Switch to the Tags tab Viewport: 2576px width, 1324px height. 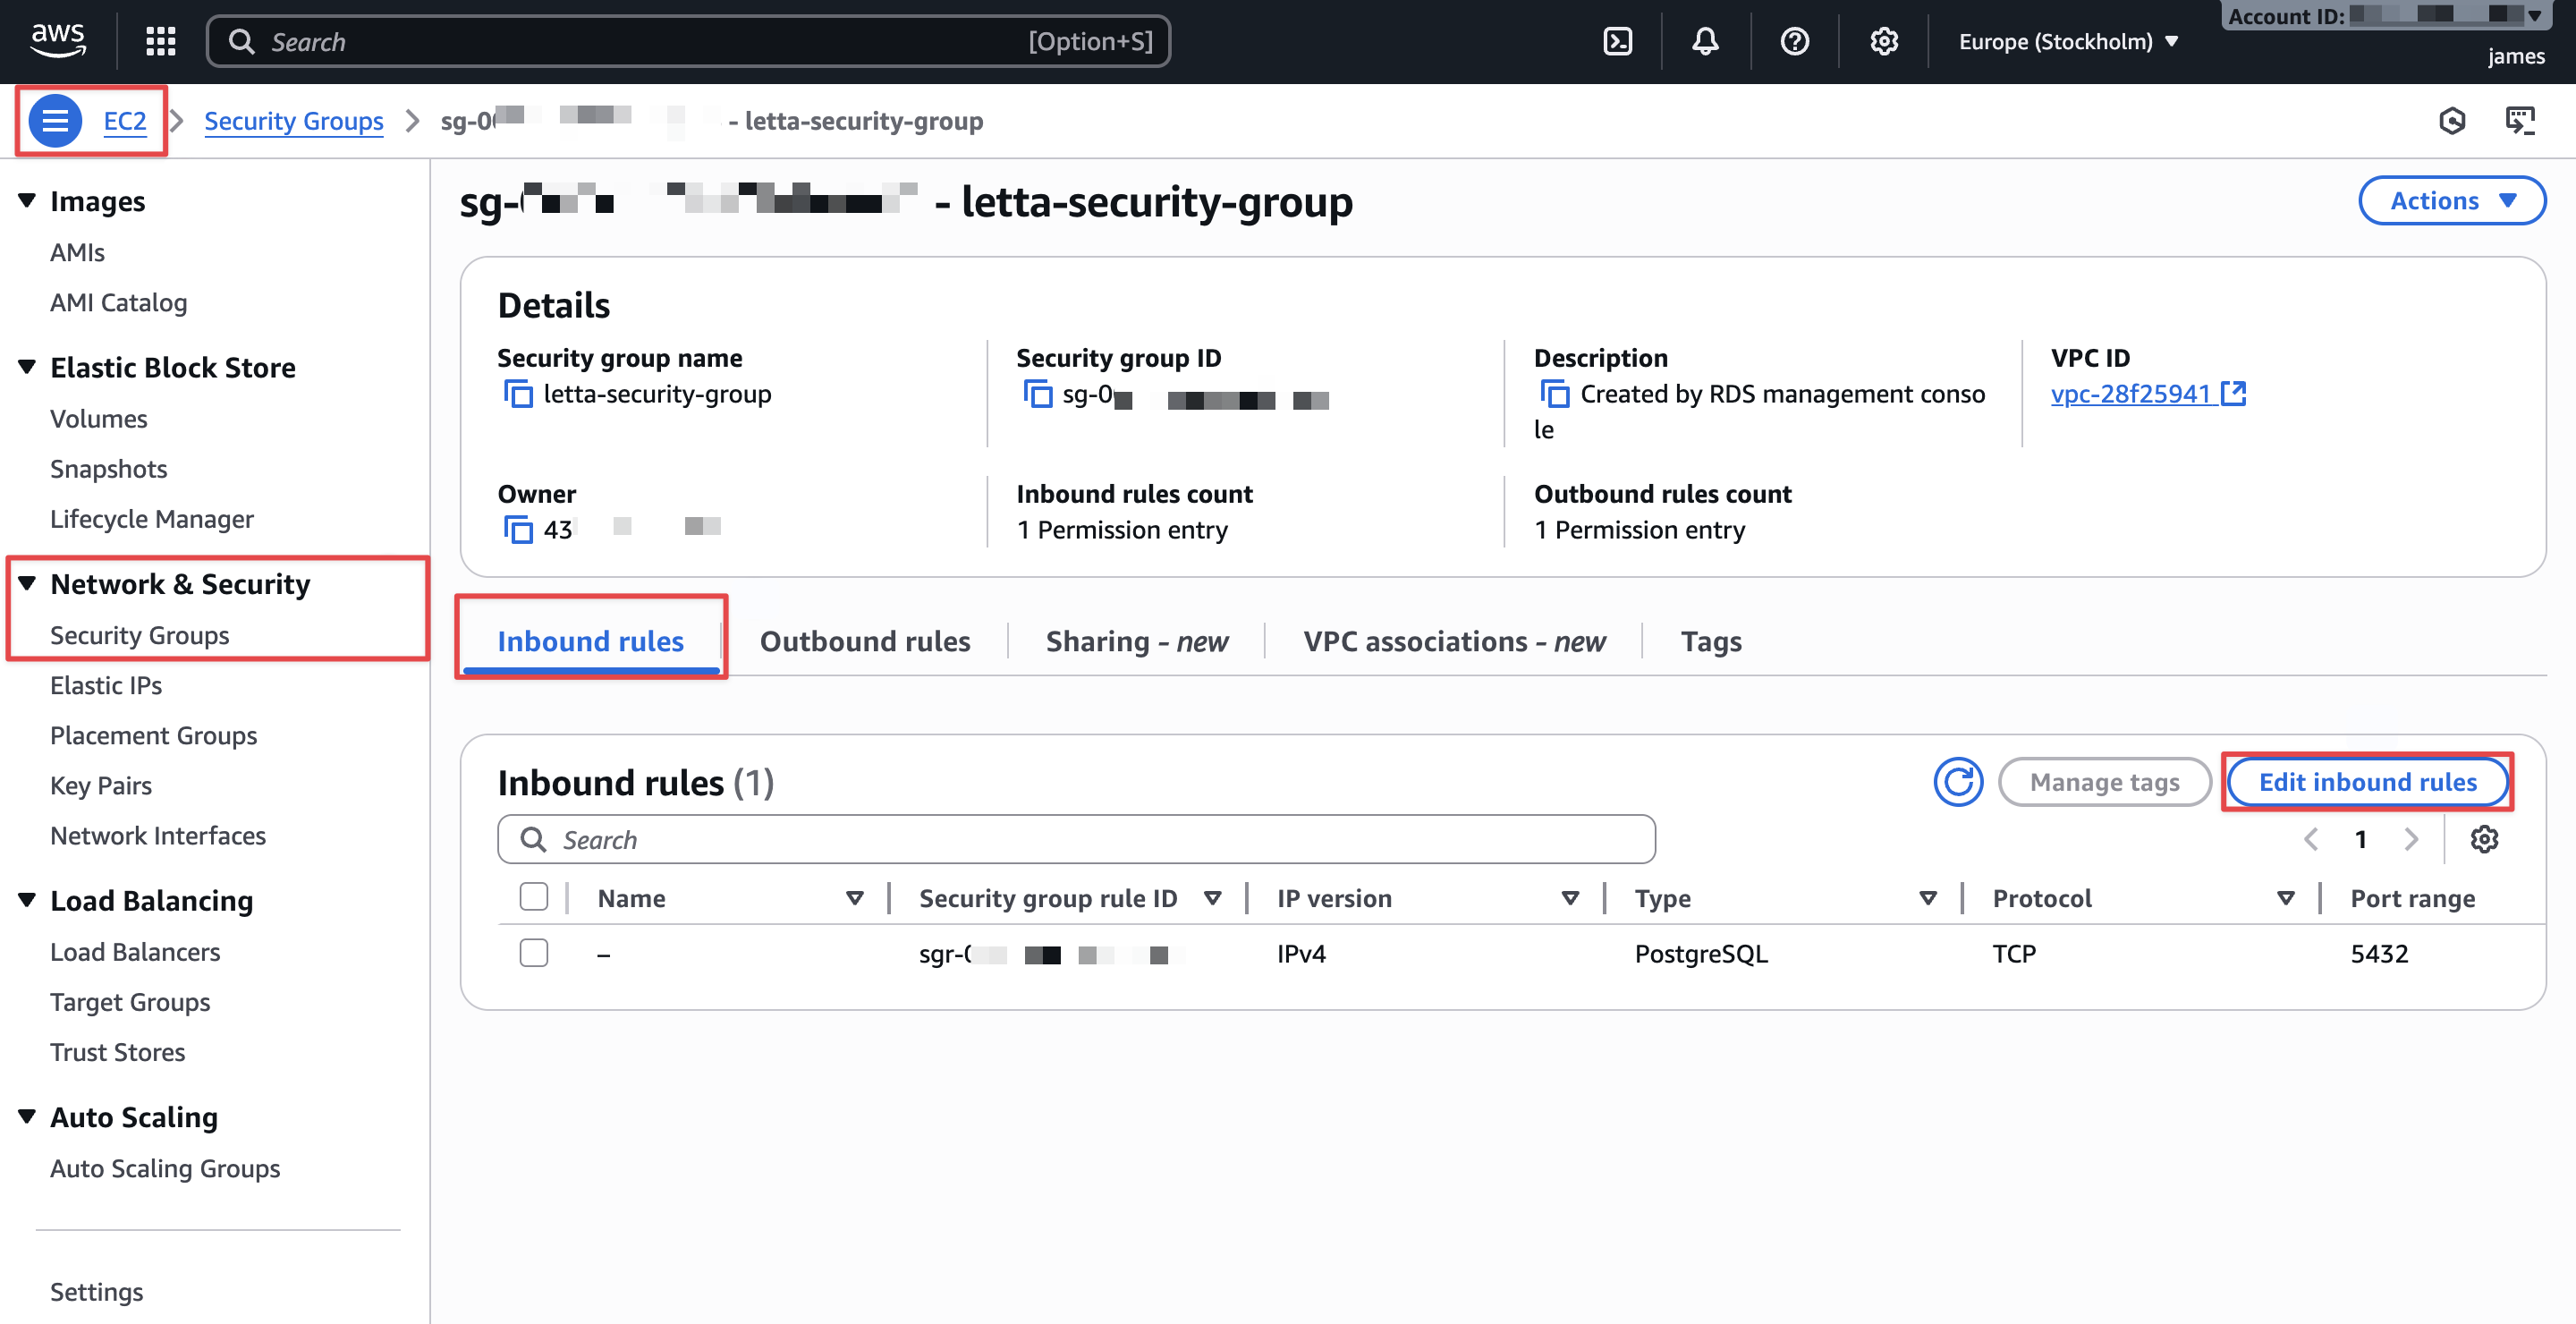point(1710,641)
